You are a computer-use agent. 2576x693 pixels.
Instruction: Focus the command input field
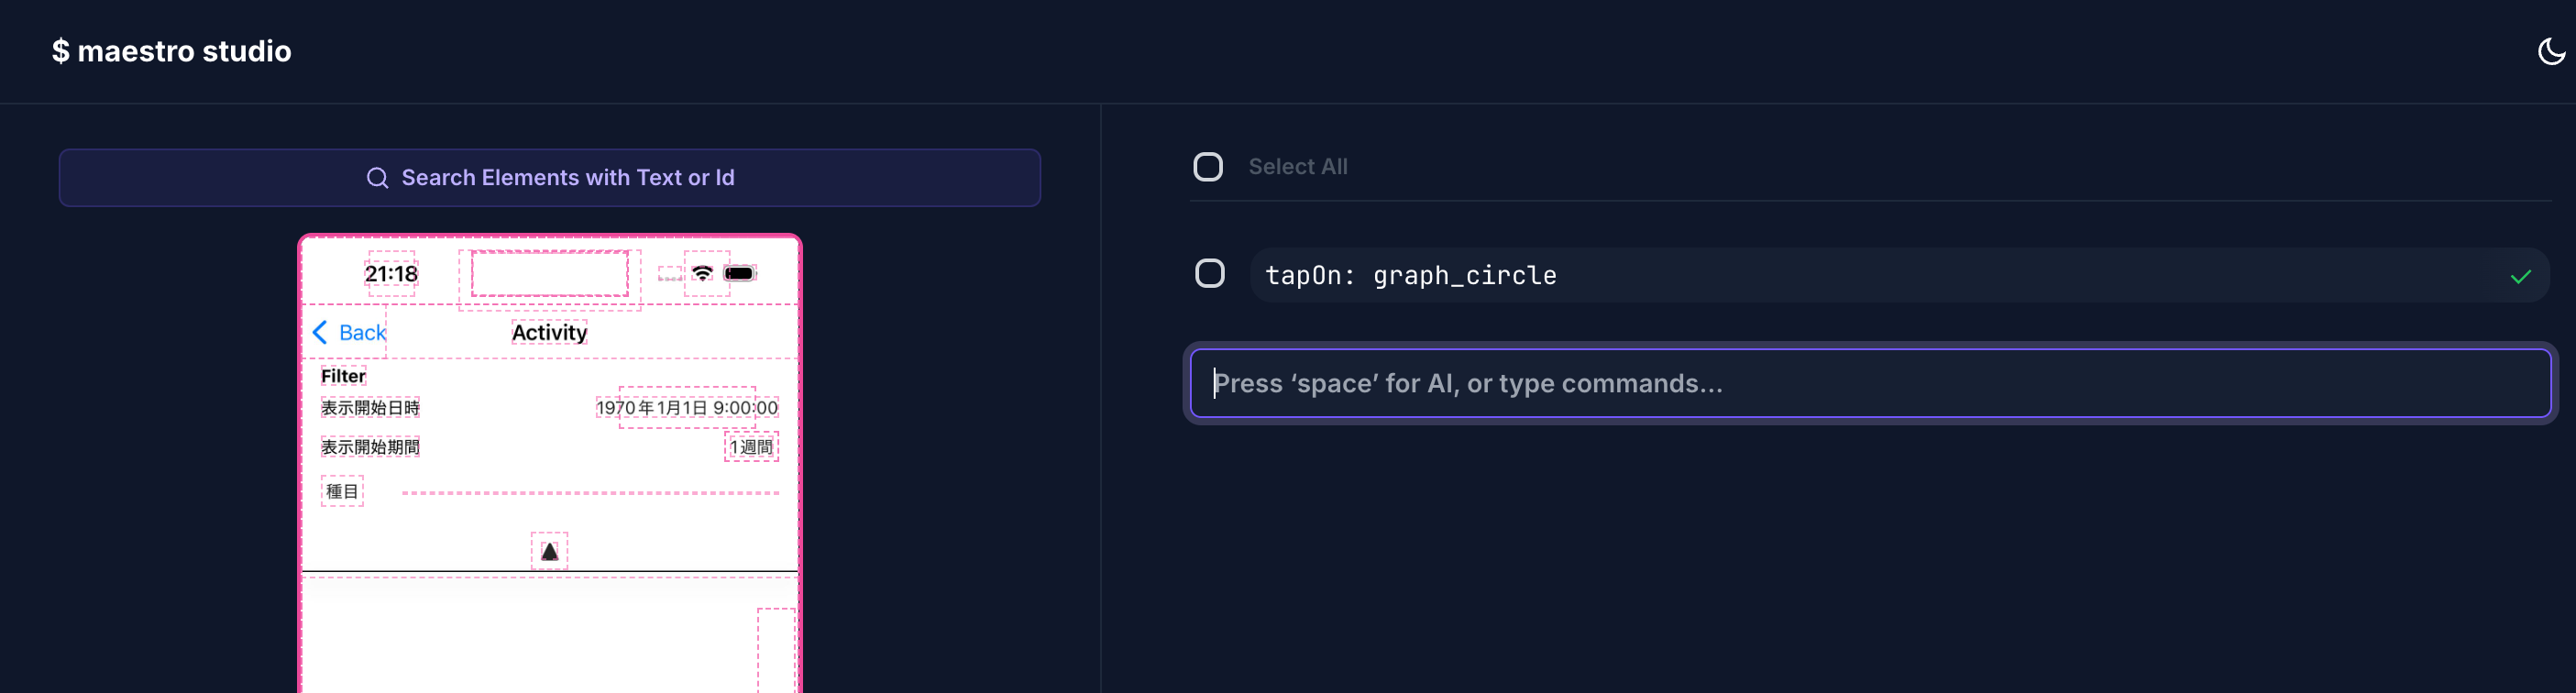[1869, 383]
